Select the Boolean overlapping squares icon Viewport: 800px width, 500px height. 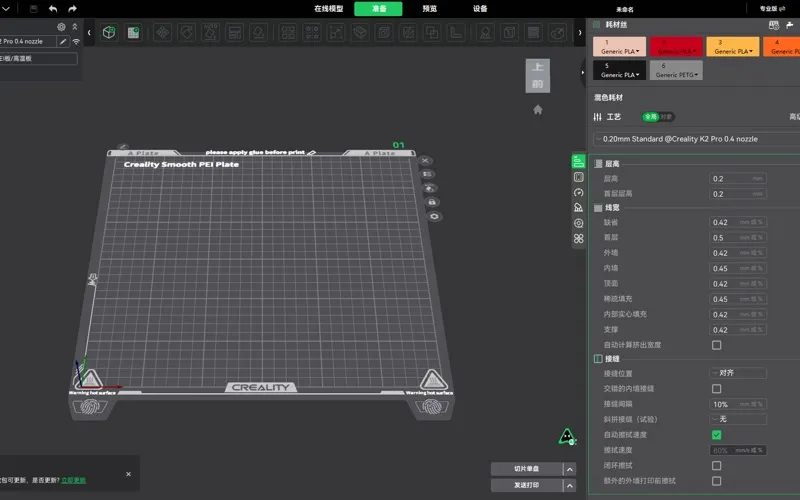pos(432,33)
